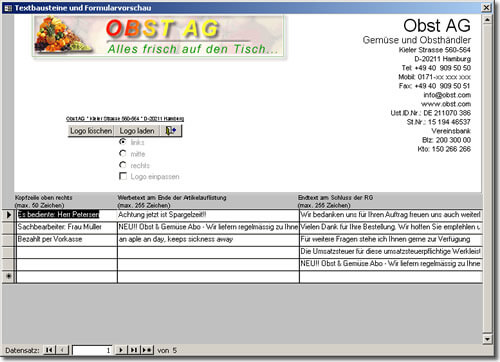Click Werbetext cell starting 'NEU!! Obst & Gemüse Abo'
Viewport: 500px width, 362px height.
tap(208, 227)
